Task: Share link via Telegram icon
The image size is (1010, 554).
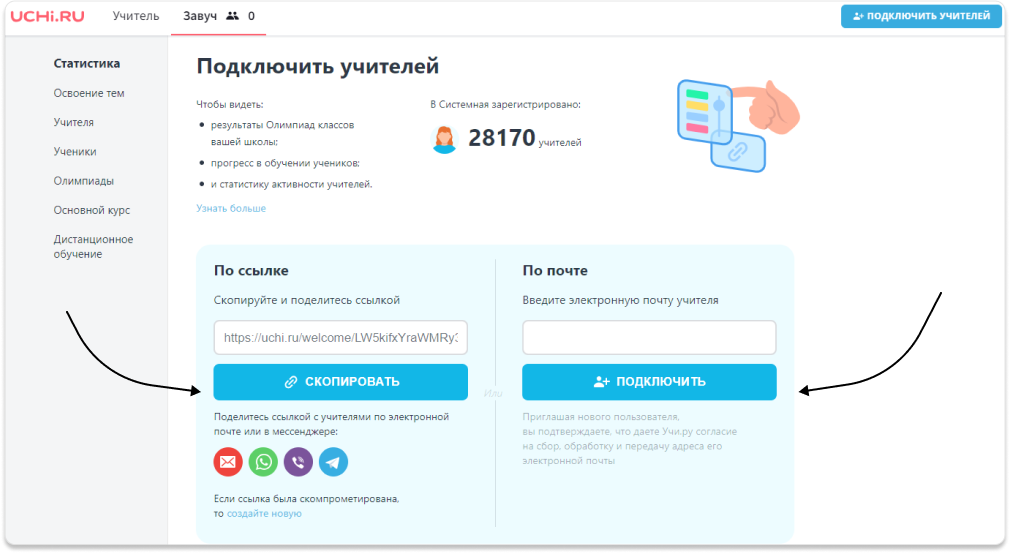Action: coord(334,462)
